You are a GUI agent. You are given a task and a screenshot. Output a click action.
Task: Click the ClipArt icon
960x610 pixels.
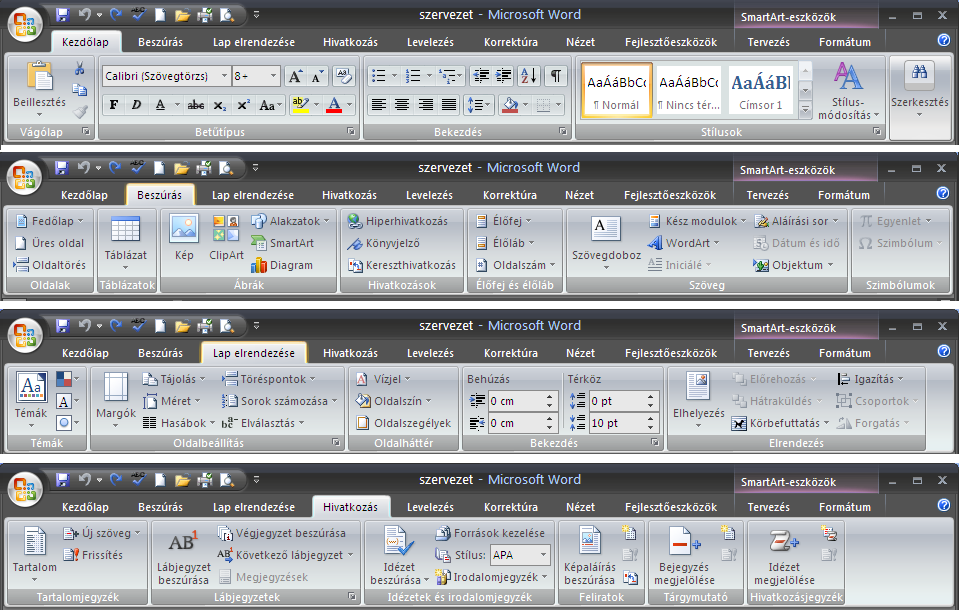tap(226, 228)
